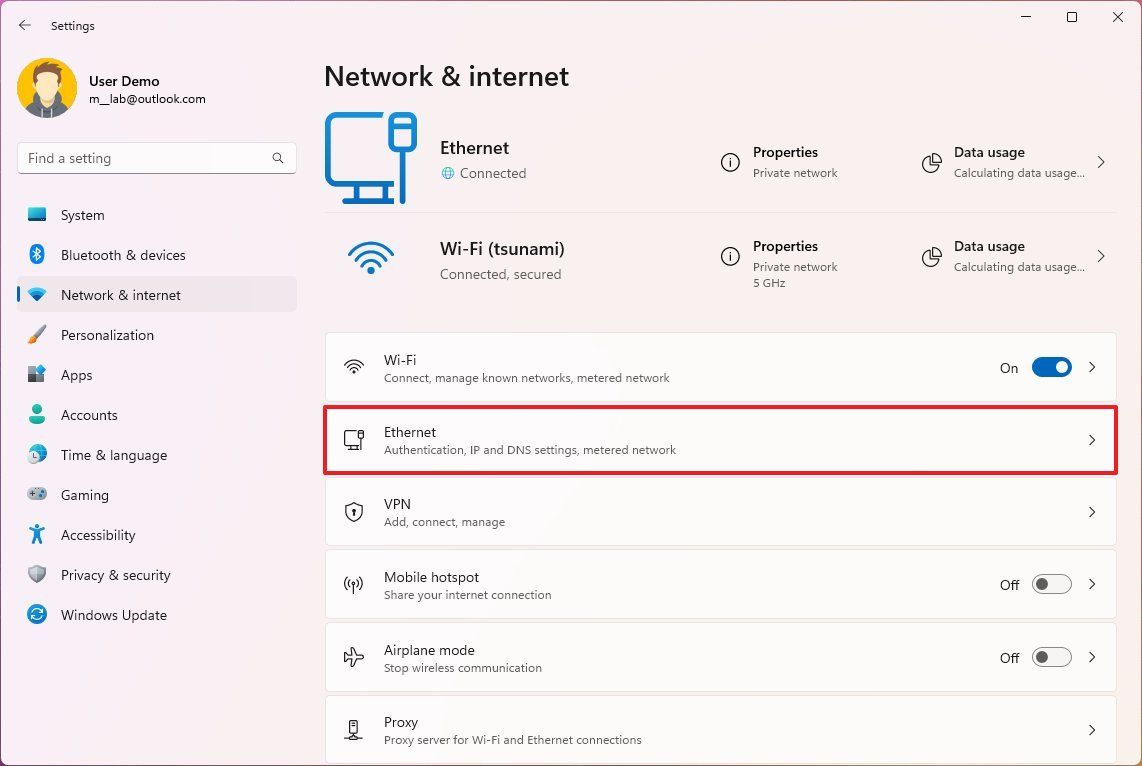Click inside the Find a setting search box
The width and height of the screenshot is (1142, 766).
(150, 158)
